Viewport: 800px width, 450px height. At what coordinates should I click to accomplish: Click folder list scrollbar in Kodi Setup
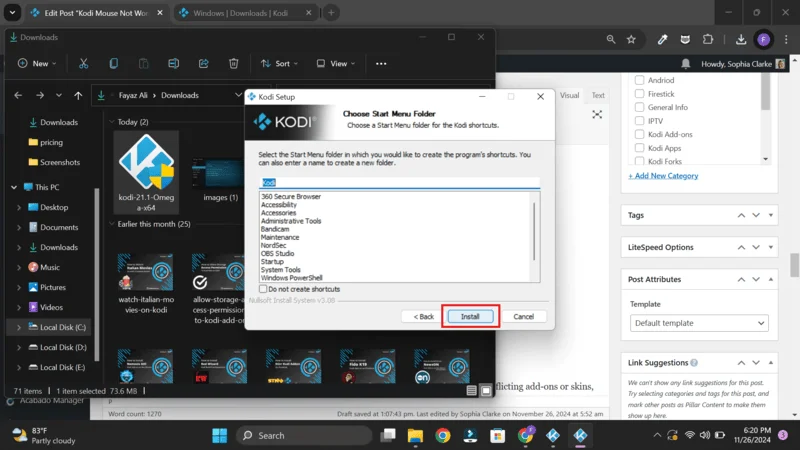coord(534,231)
